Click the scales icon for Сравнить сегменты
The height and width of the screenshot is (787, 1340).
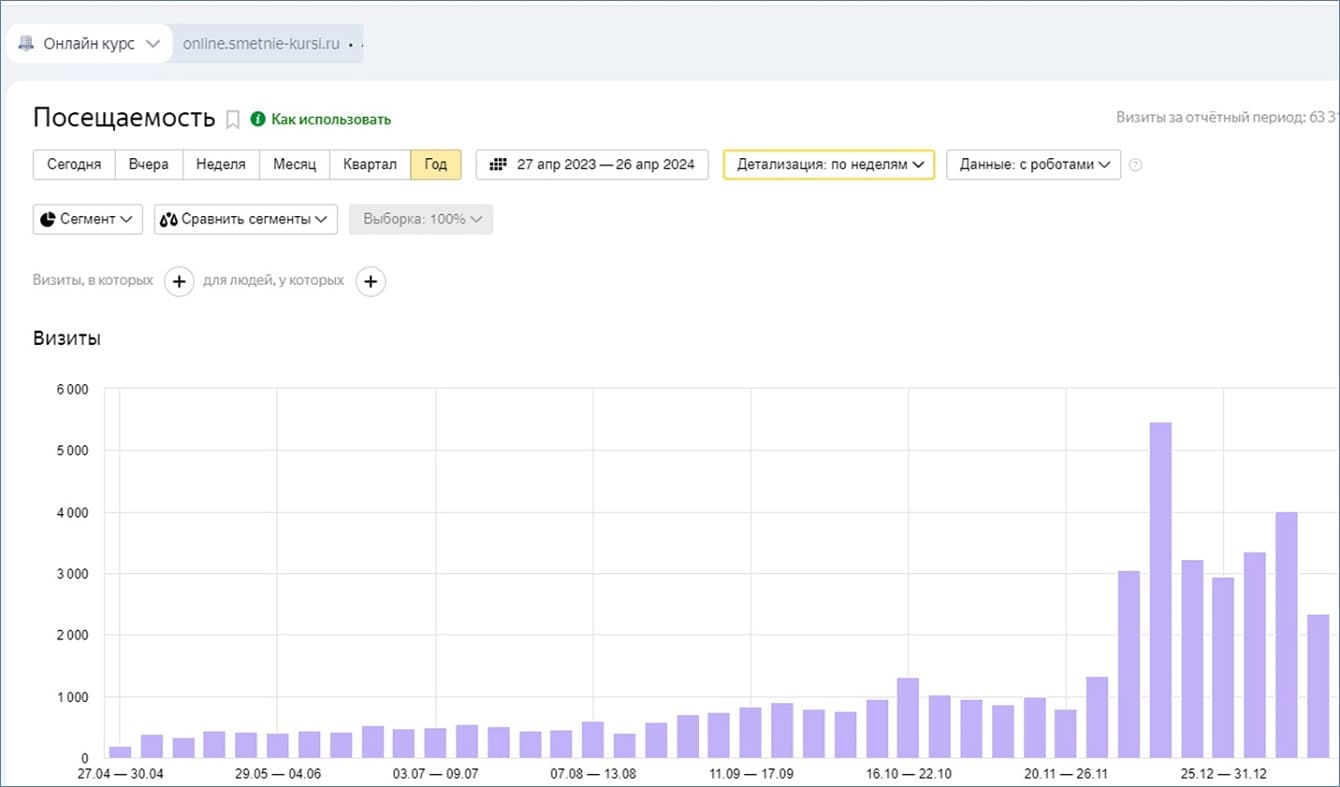tap(169, 219)
